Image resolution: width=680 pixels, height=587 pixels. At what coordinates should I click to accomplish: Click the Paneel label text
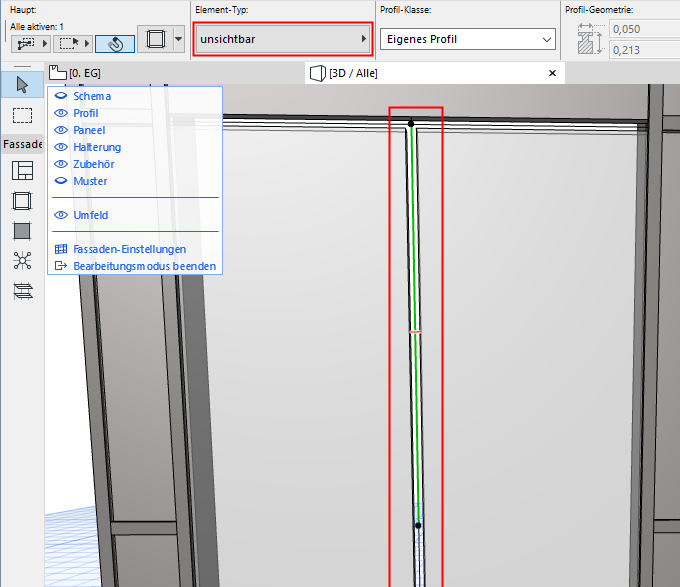[89, 130]
